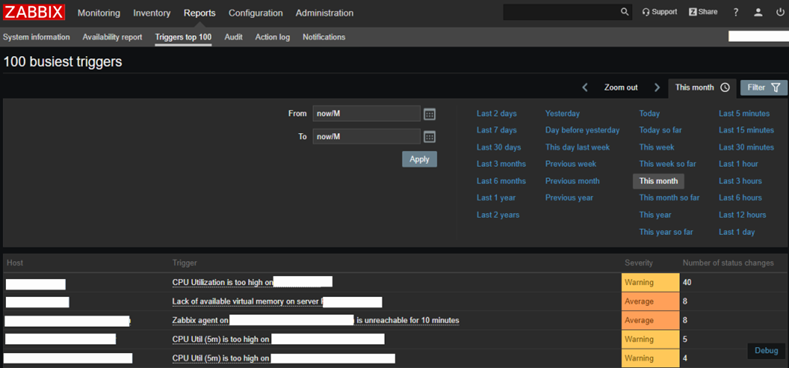Select Last 1 year range
Viewport: 789px width, 368px height.
coord(496,198)
